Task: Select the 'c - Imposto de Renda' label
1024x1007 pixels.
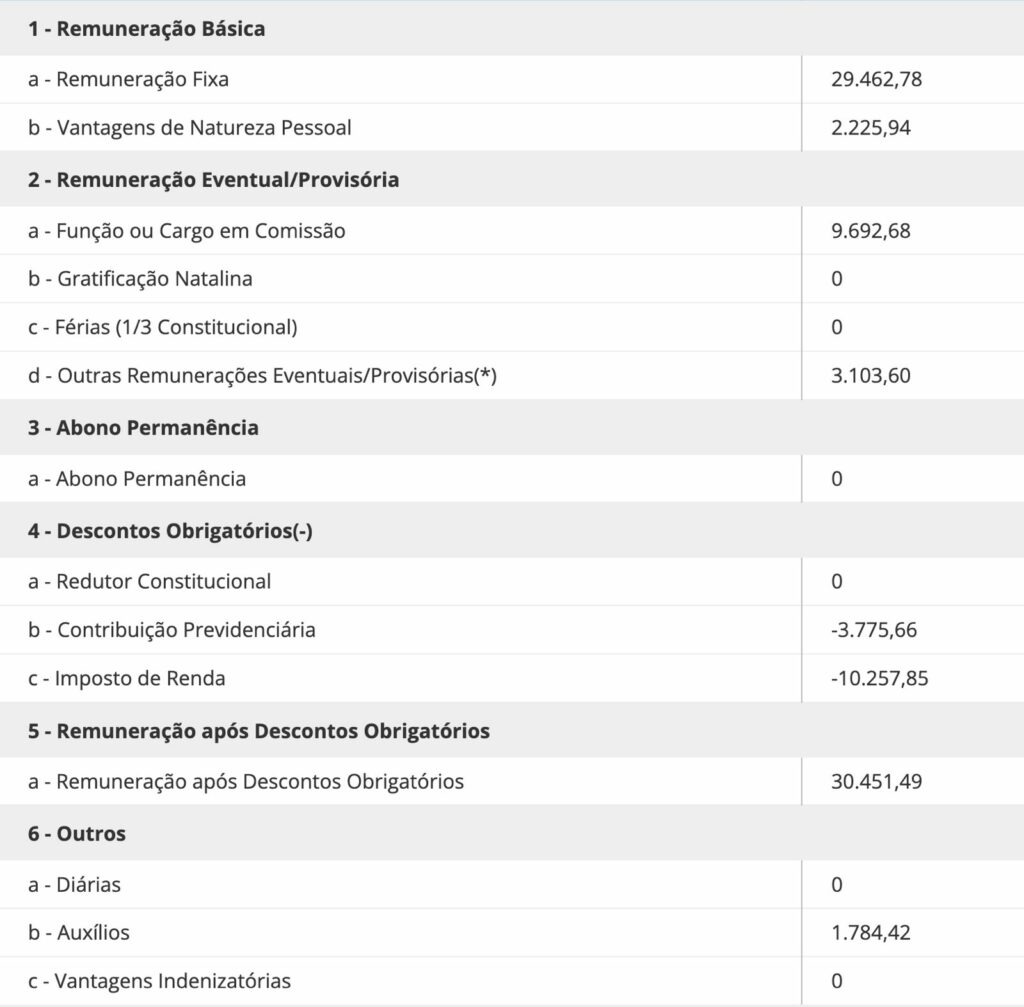Action: pyautogui.click(x=127, y=678)
